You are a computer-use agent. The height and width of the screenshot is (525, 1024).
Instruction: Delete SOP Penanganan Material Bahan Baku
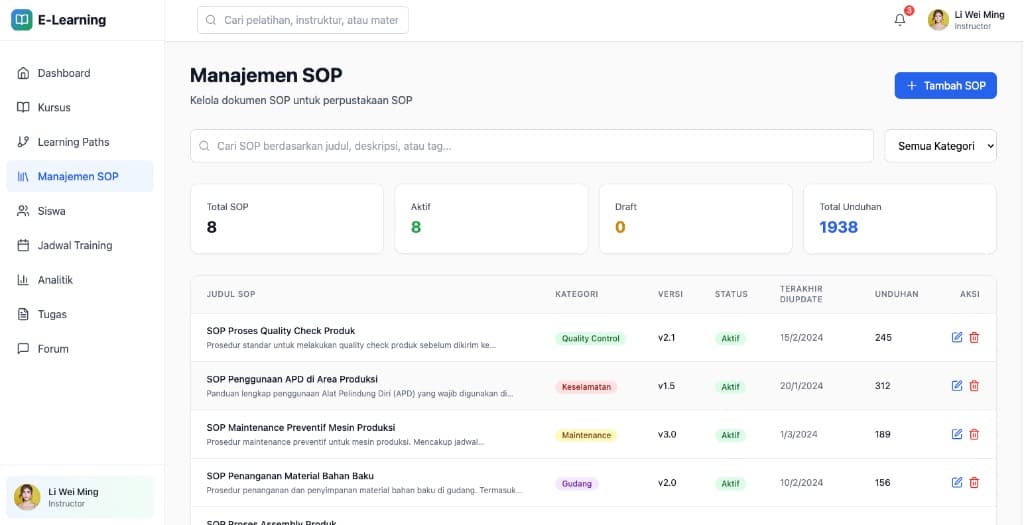coord(974,483)
